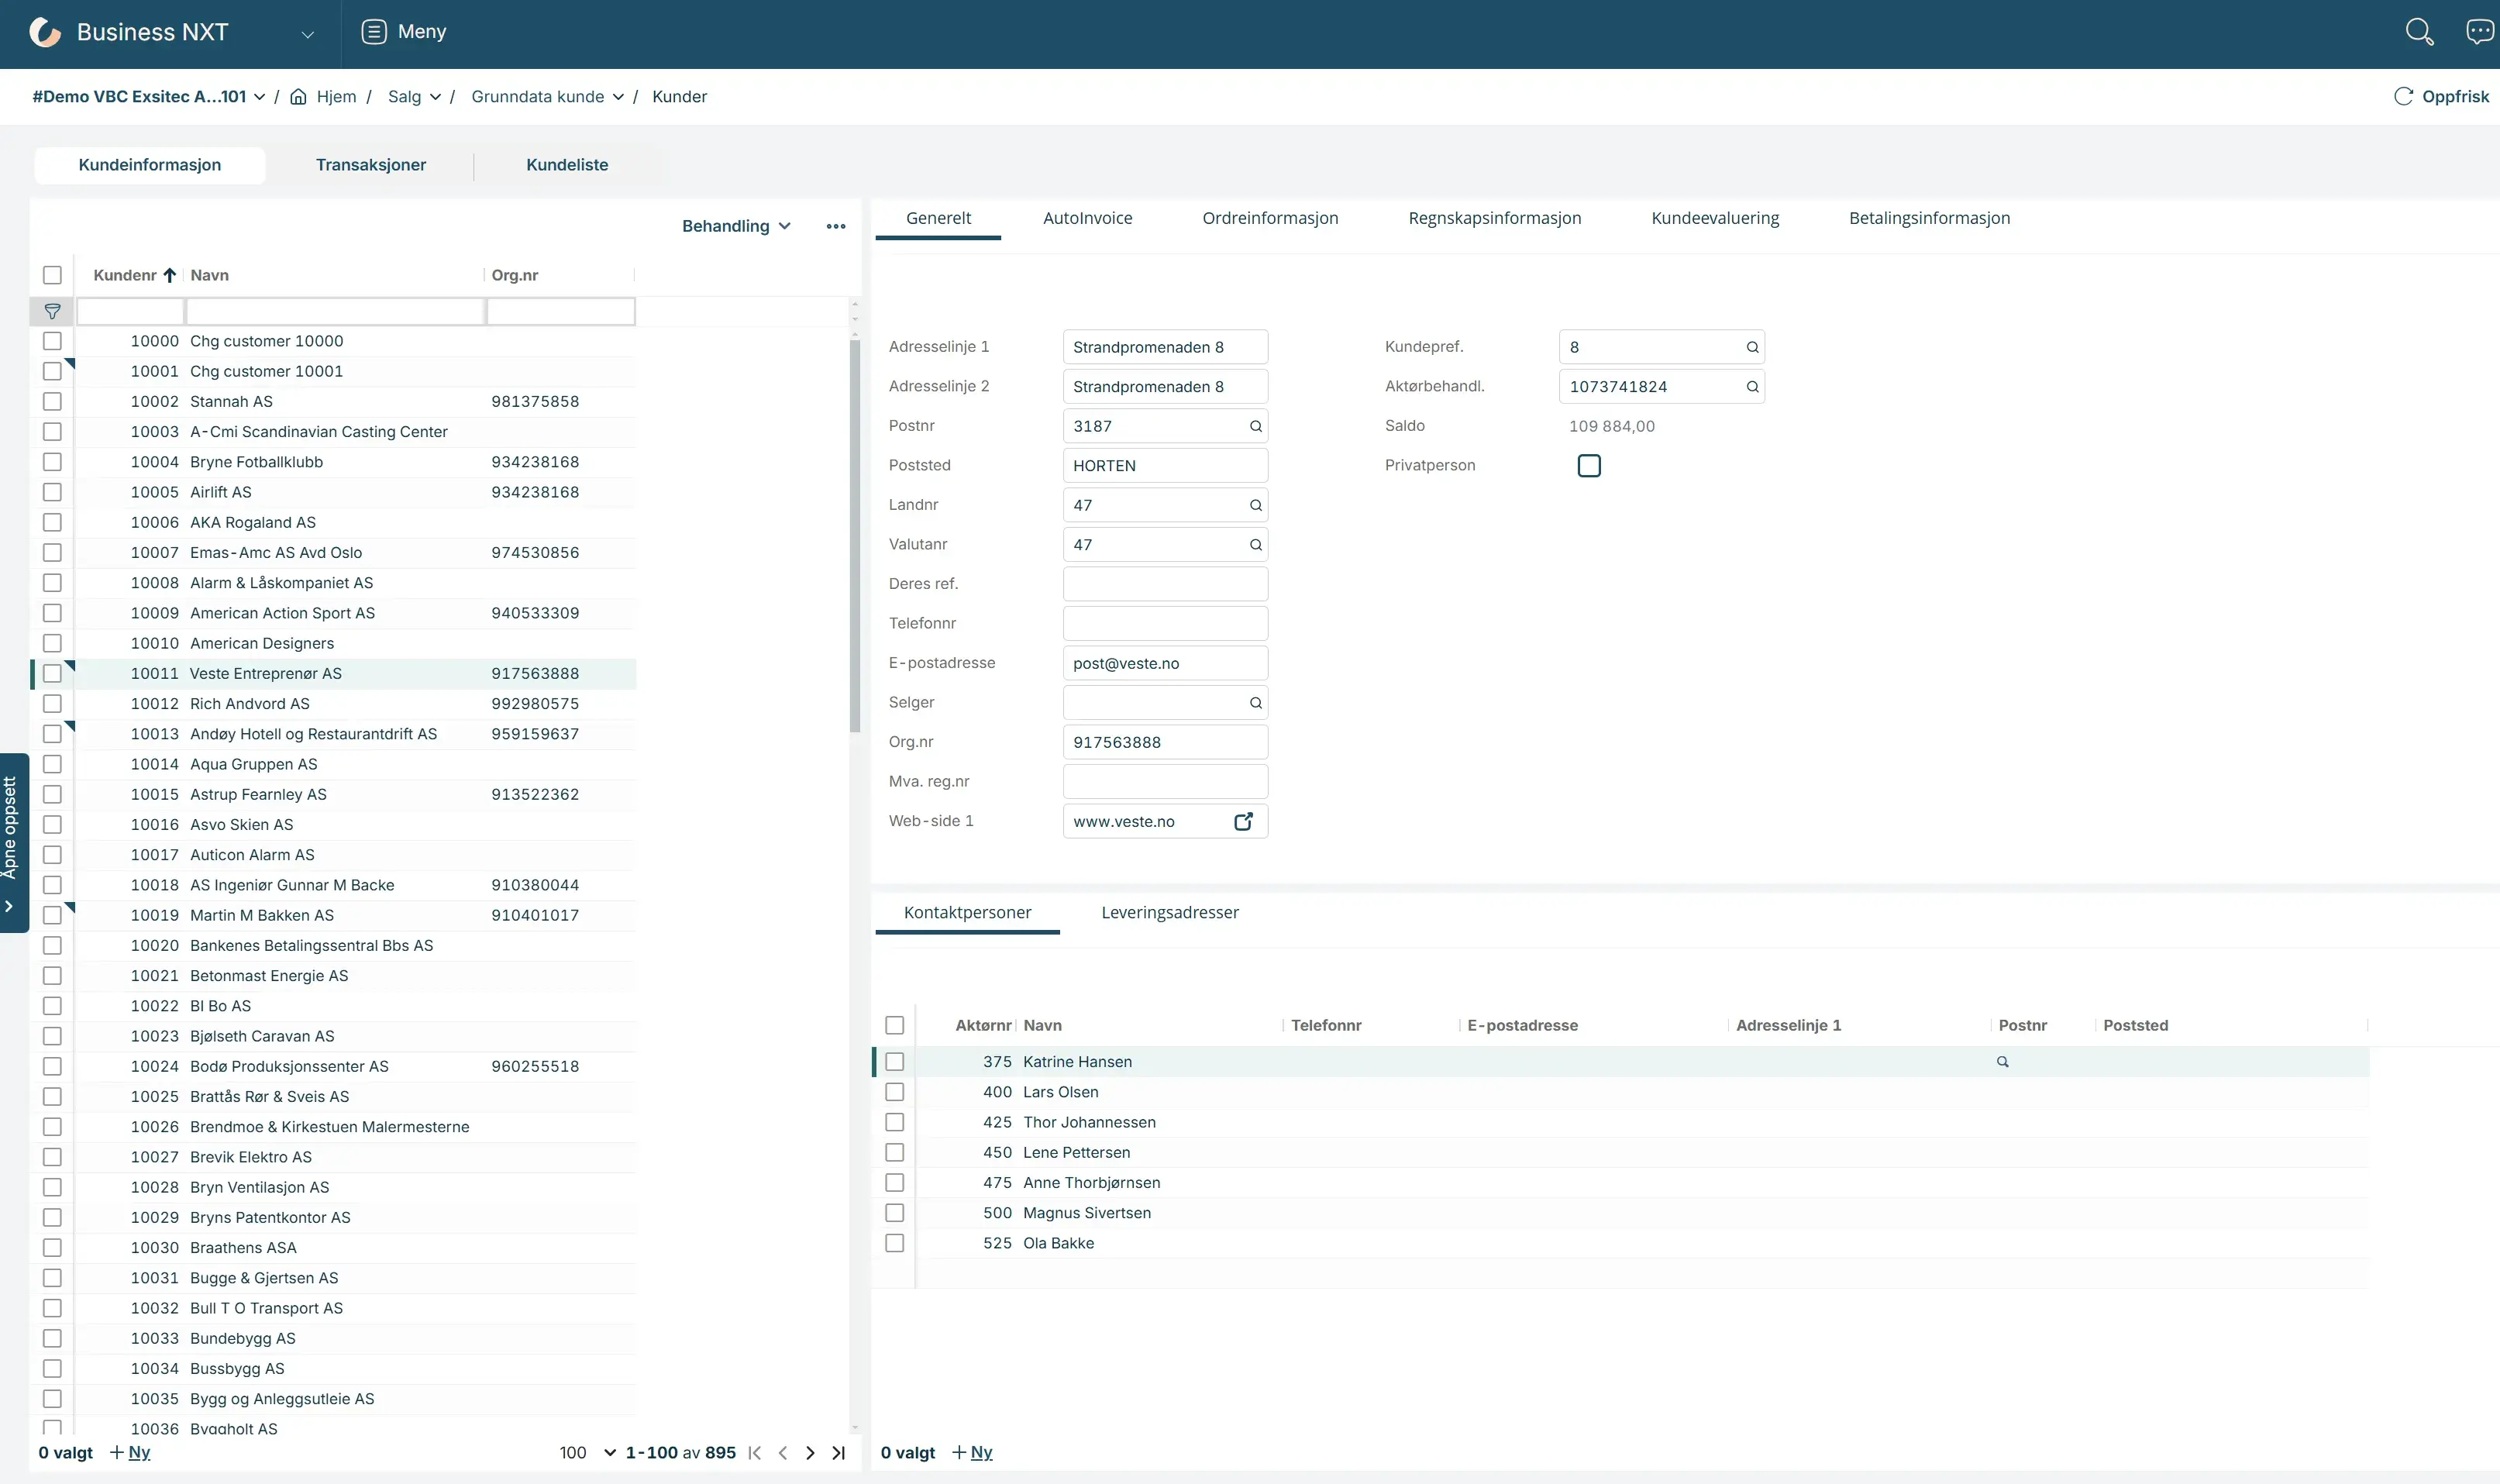Viewport: 2500px width, 1484px height.
Task: Toggle the Privatperson checkbox
Action: pos(1589,466)
